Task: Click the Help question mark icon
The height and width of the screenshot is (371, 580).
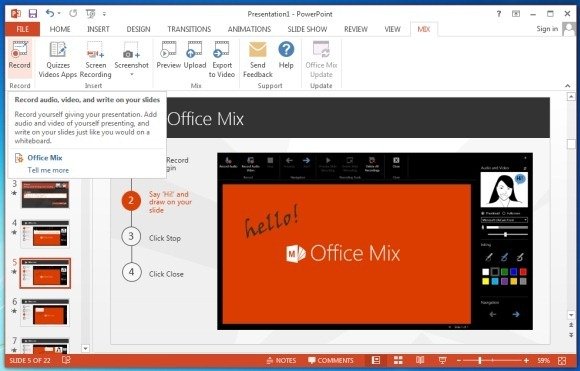Action: (286, 55)
